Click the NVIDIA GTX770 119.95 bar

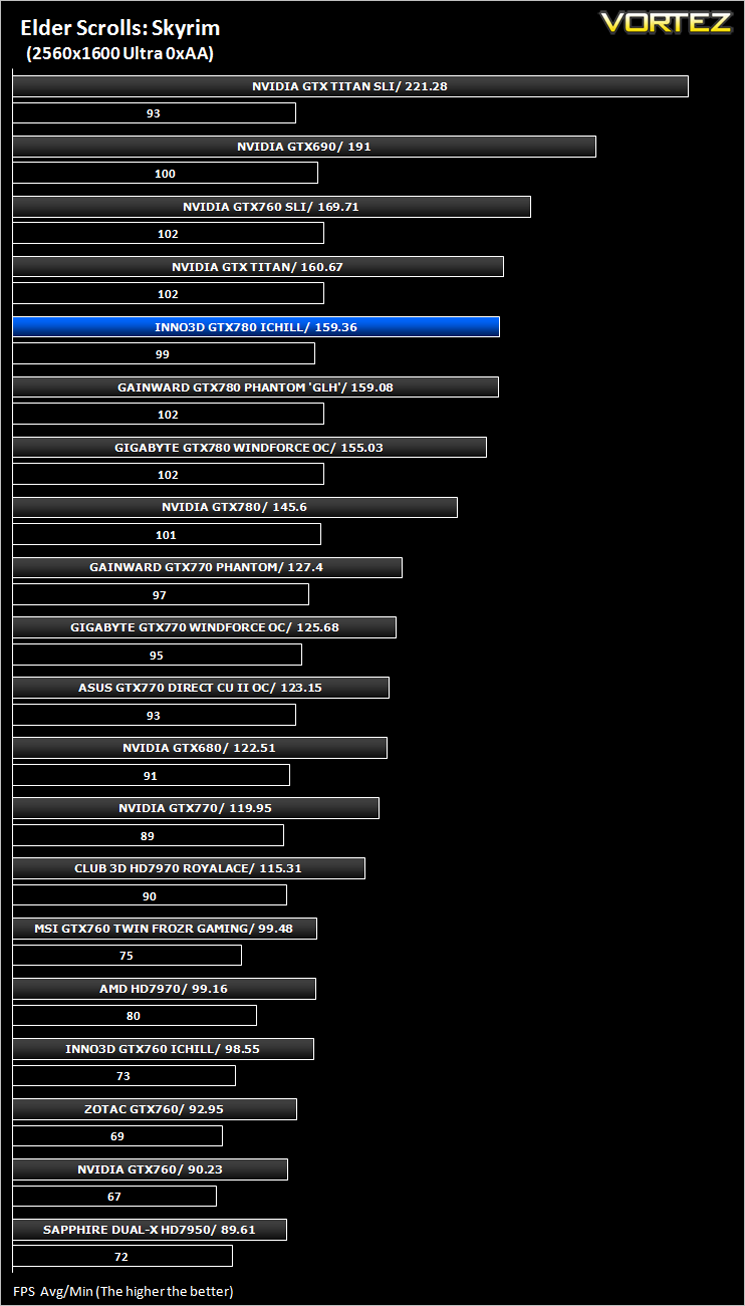coord(196,807)
